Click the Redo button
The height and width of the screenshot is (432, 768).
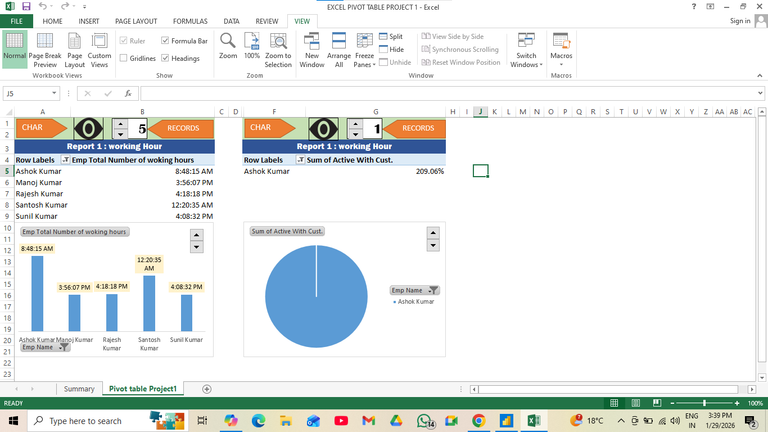pos(65,6)
